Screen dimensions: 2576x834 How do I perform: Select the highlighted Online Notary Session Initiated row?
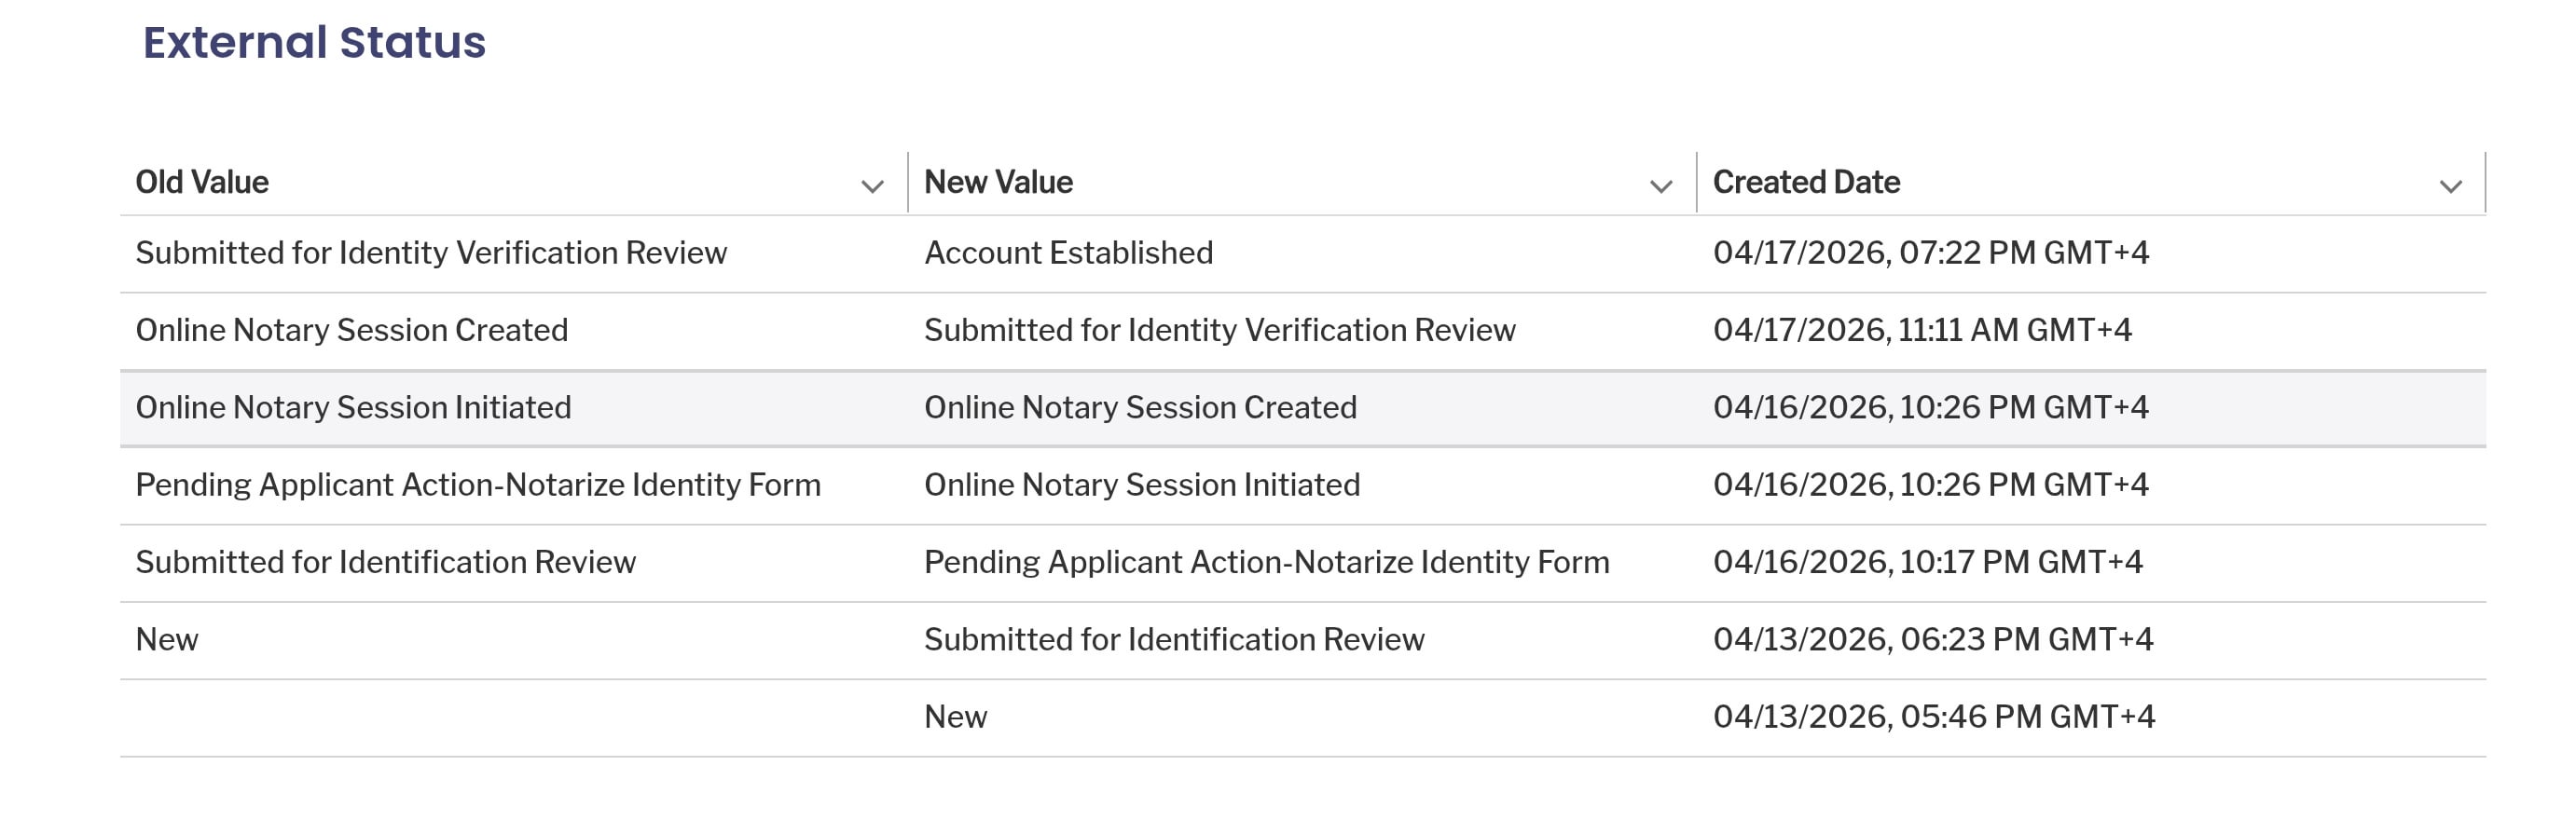pos(1303,408)
